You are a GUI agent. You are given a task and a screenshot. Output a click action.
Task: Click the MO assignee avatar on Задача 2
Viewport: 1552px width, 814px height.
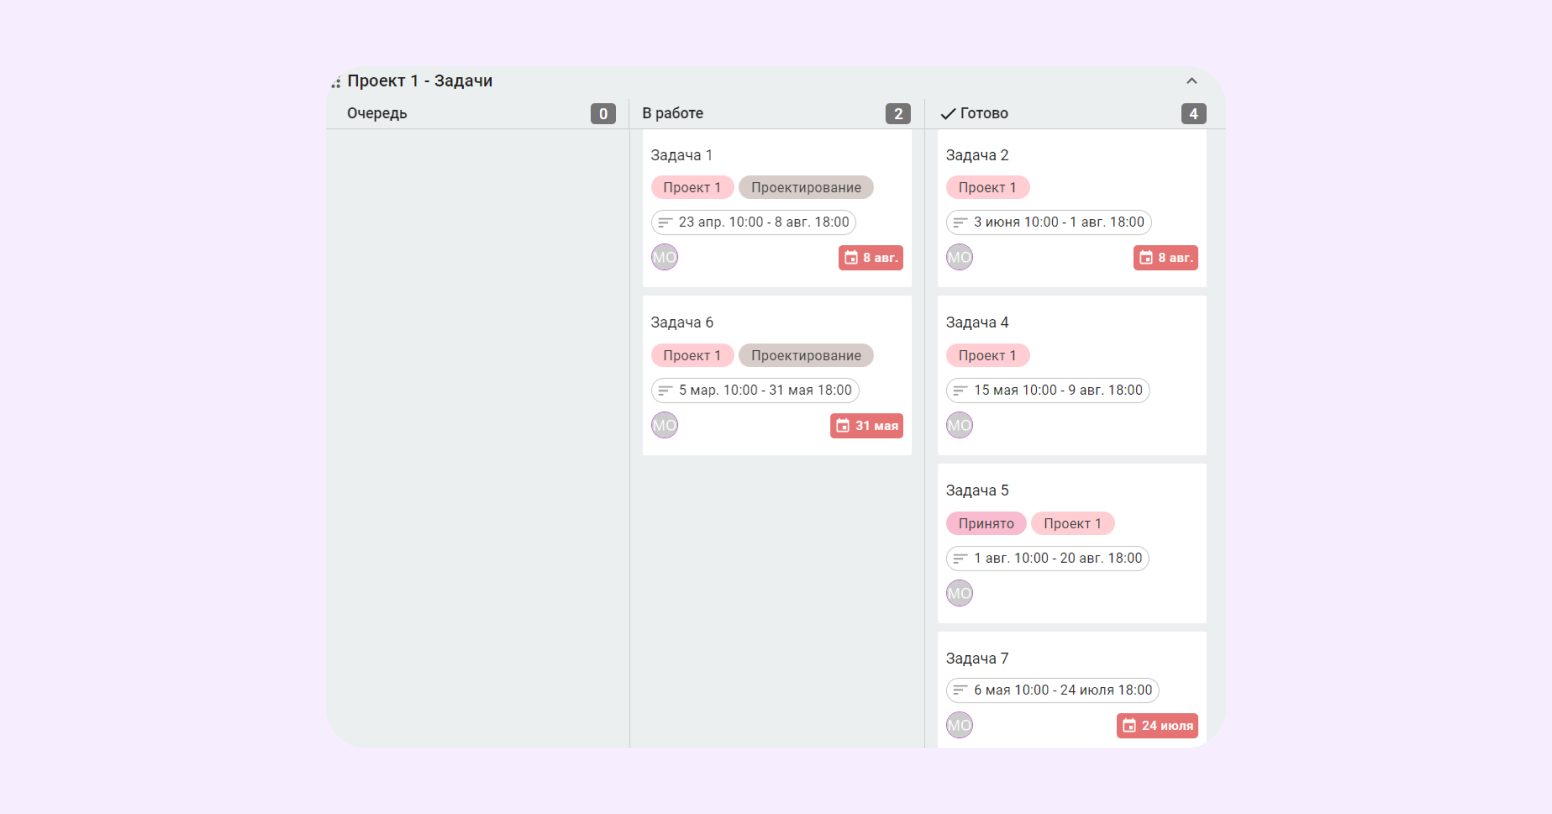click(960, 257)
